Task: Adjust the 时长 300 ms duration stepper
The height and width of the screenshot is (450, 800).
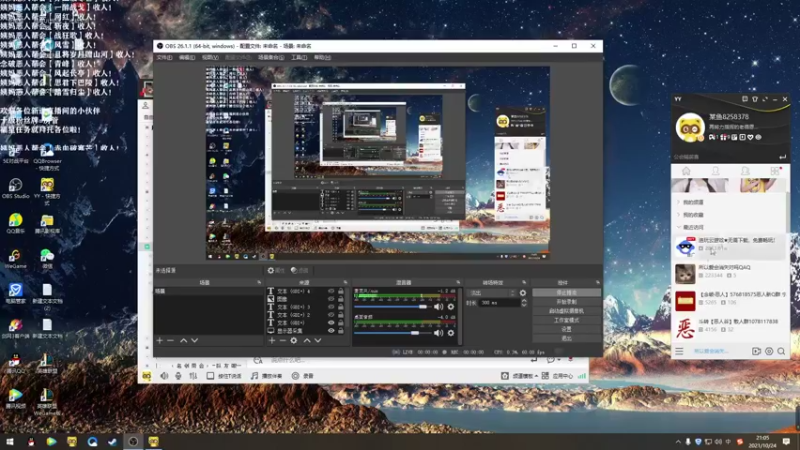Action: [523, 303]
